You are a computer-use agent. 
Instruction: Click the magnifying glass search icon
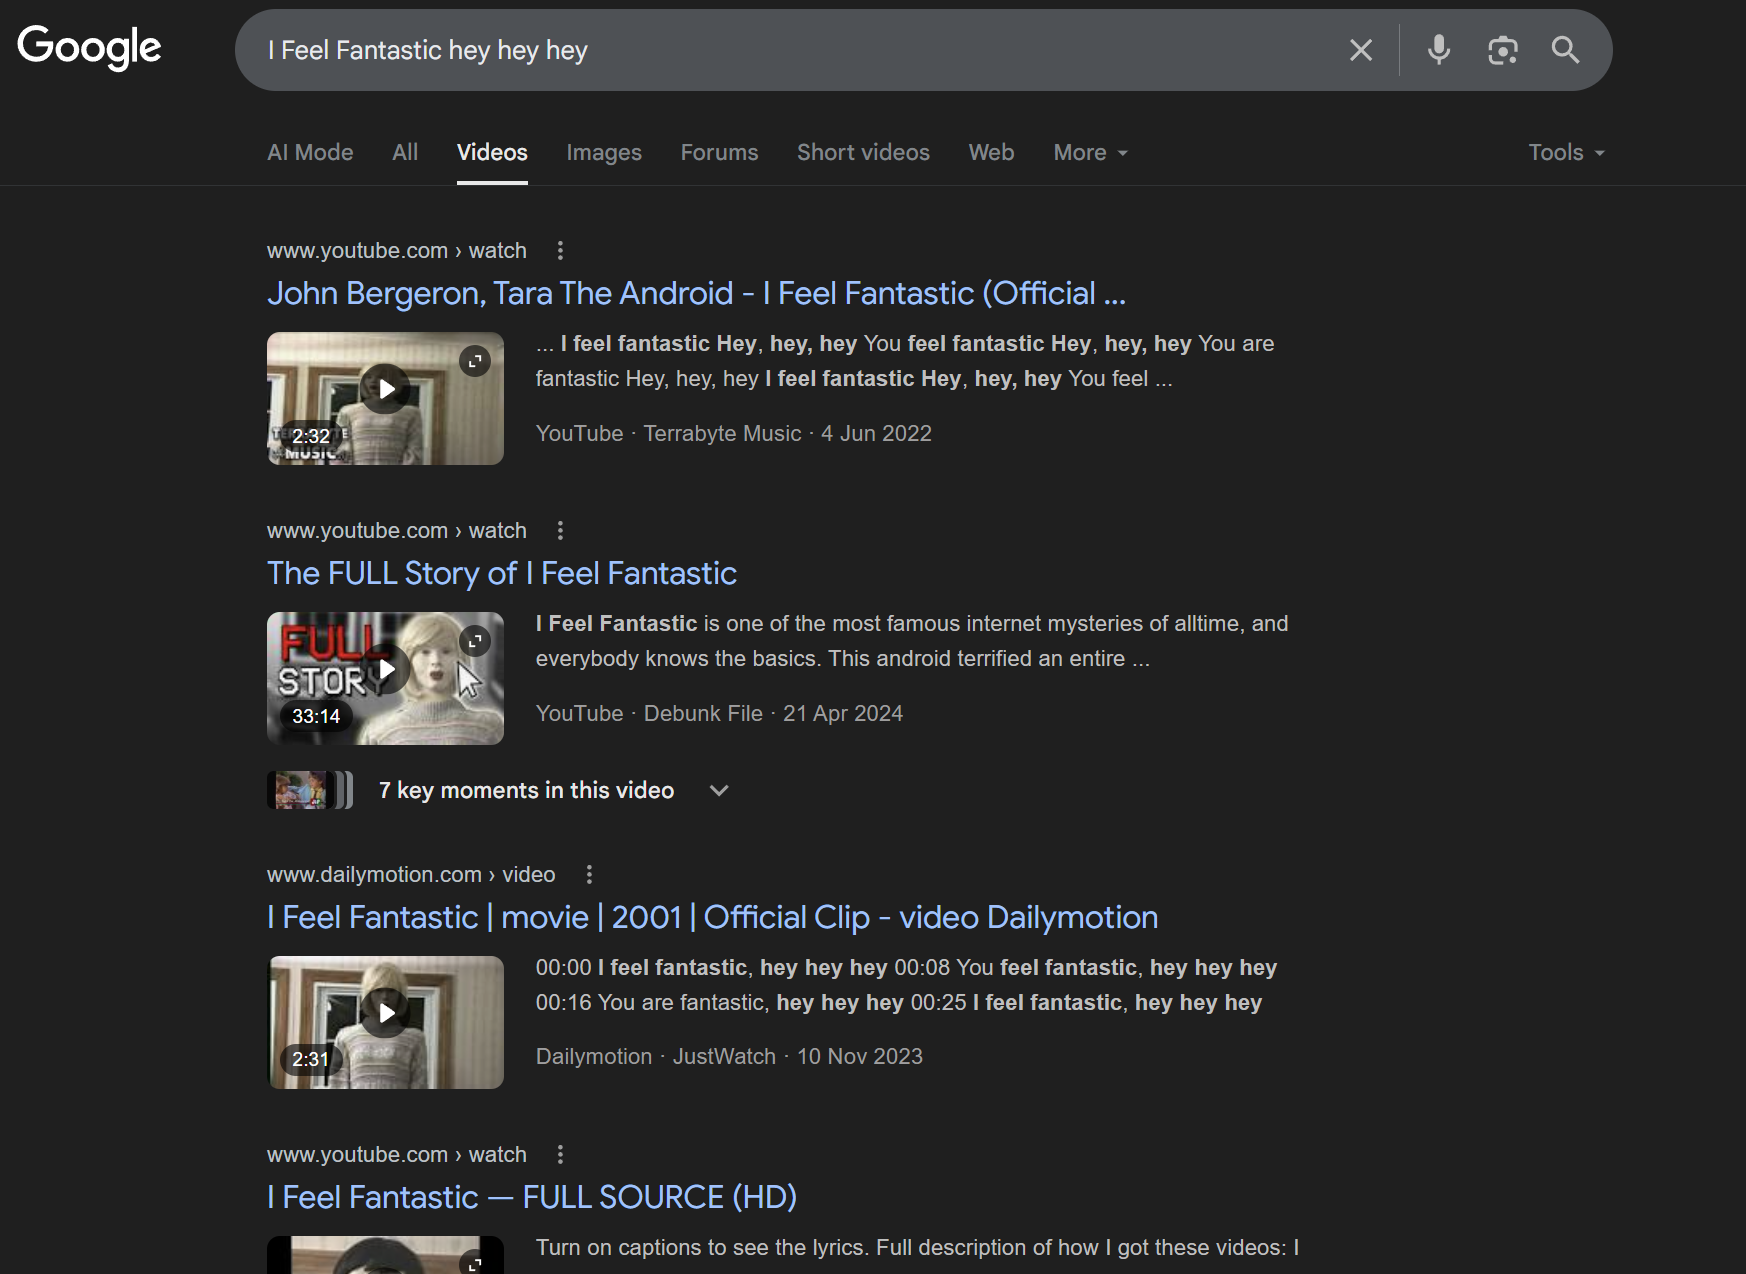1565,50
